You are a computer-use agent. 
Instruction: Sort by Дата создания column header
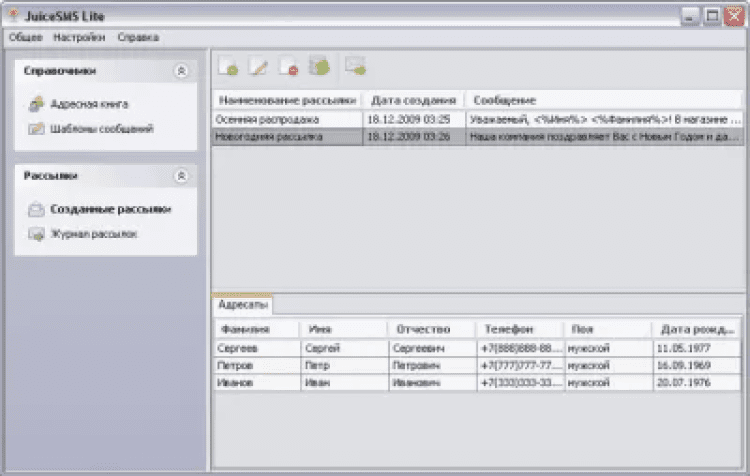tap(414, 100)
